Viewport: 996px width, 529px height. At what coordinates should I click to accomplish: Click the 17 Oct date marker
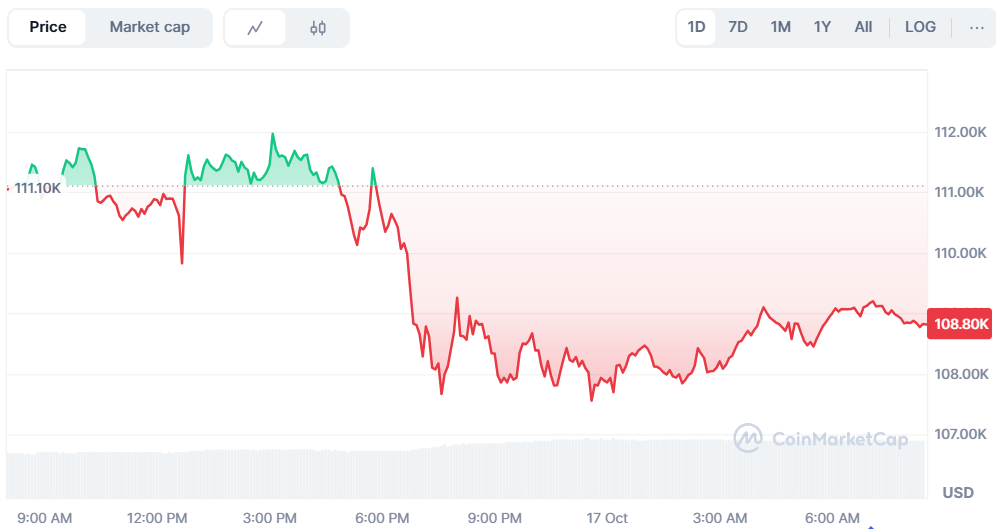(608, 518)
